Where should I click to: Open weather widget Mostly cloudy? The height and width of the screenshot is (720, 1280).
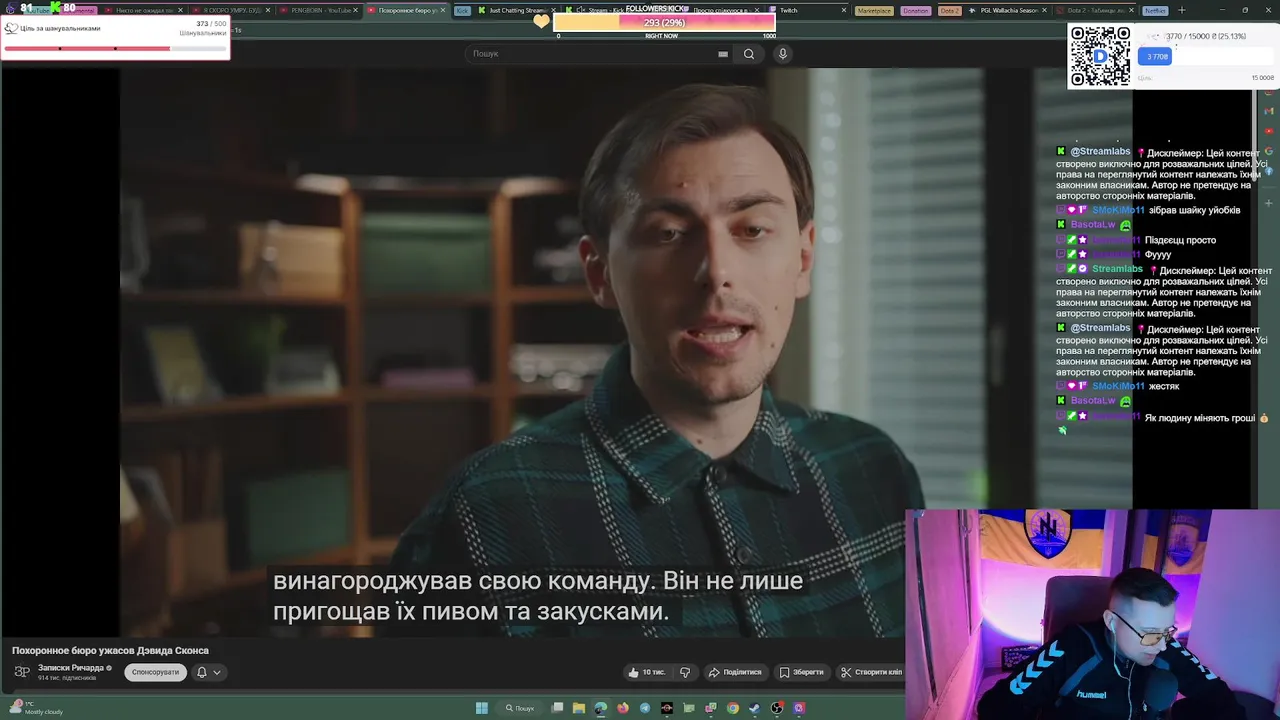(x=35, y=708)
